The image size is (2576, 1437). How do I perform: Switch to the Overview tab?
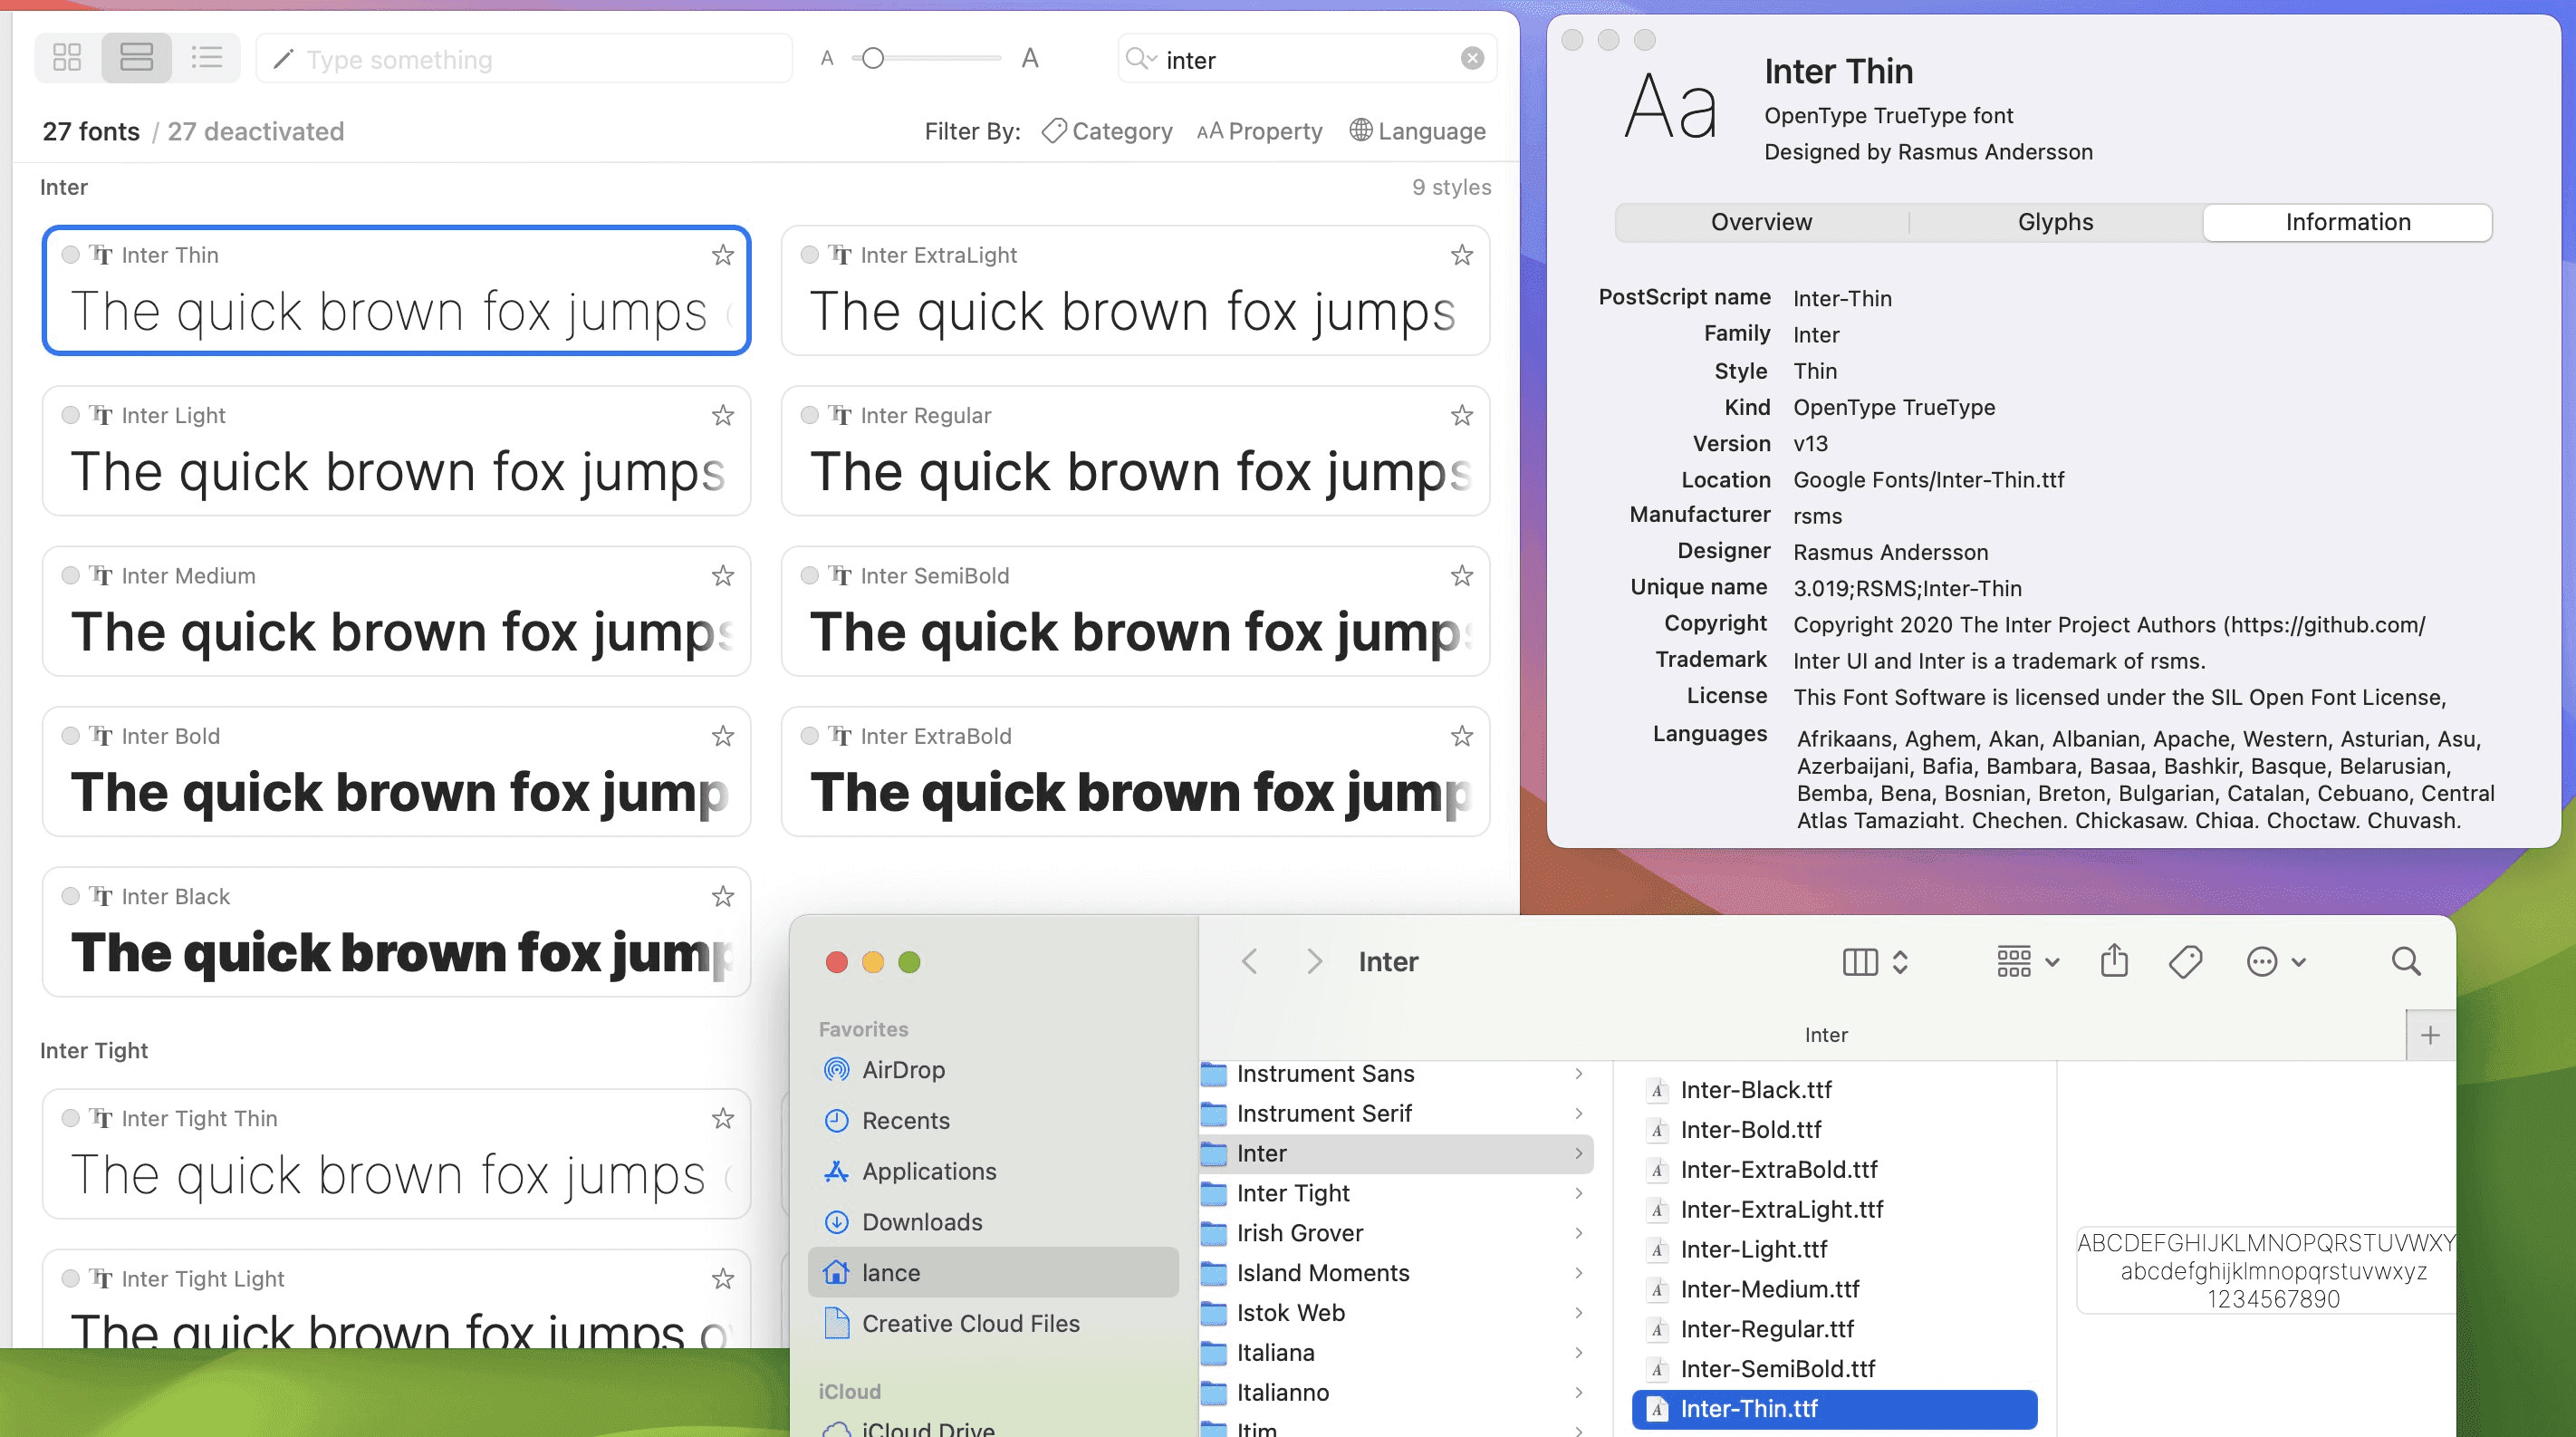coord(1761,222)
